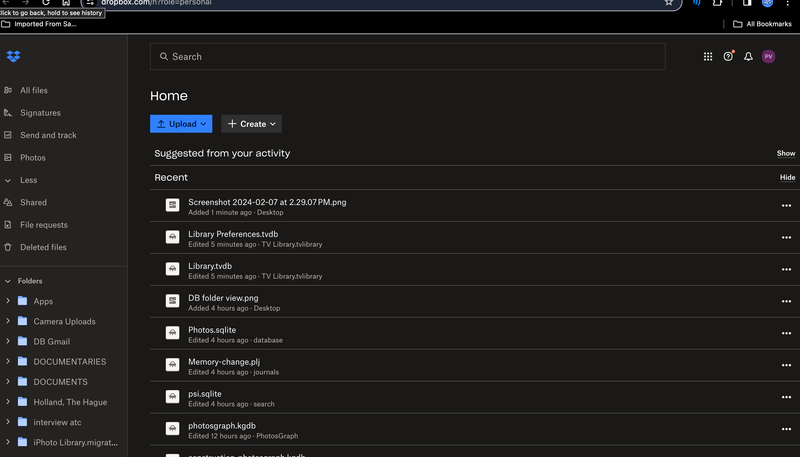Open Signatures in the sidebar
Image resolution: width=800 pixels, height=457 pixels.
(x=40, y=113)
